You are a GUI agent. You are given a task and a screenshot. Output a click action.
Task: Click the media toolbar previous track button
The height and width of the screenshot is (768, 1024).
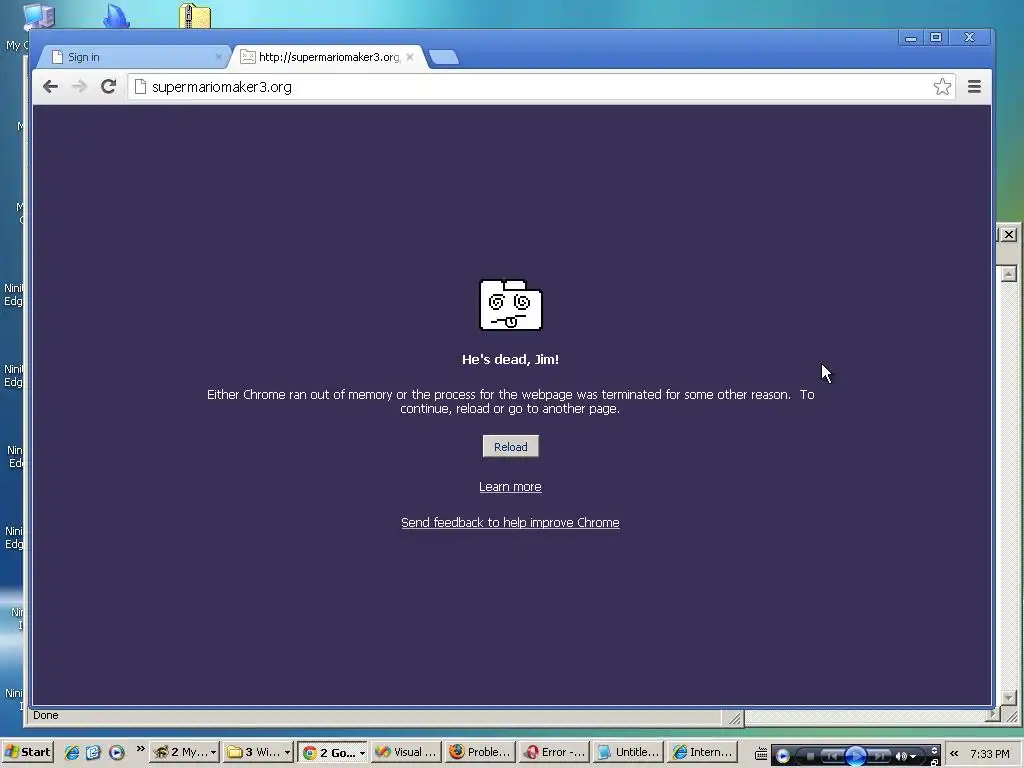(x=831, y=756)
